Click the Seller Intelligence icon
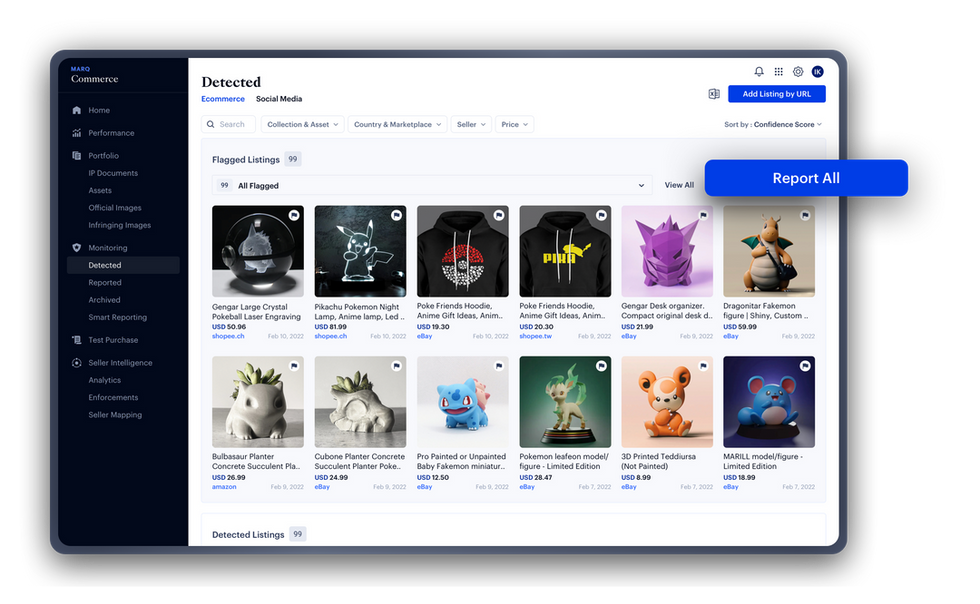This screenshot has width=980, height=604. [76, 363]
